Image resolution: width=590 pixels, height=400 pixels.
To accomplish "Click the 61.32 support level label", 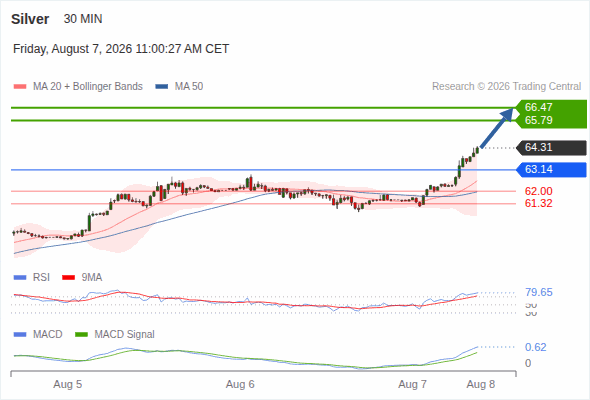I will 539,204.
